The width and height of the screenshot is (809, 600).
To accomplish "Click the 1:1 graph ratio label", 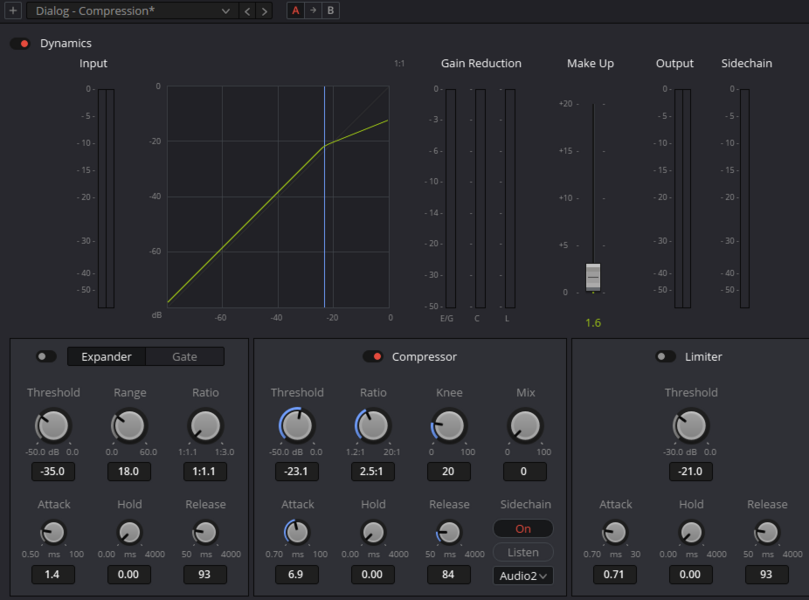I will click(399, 63).
